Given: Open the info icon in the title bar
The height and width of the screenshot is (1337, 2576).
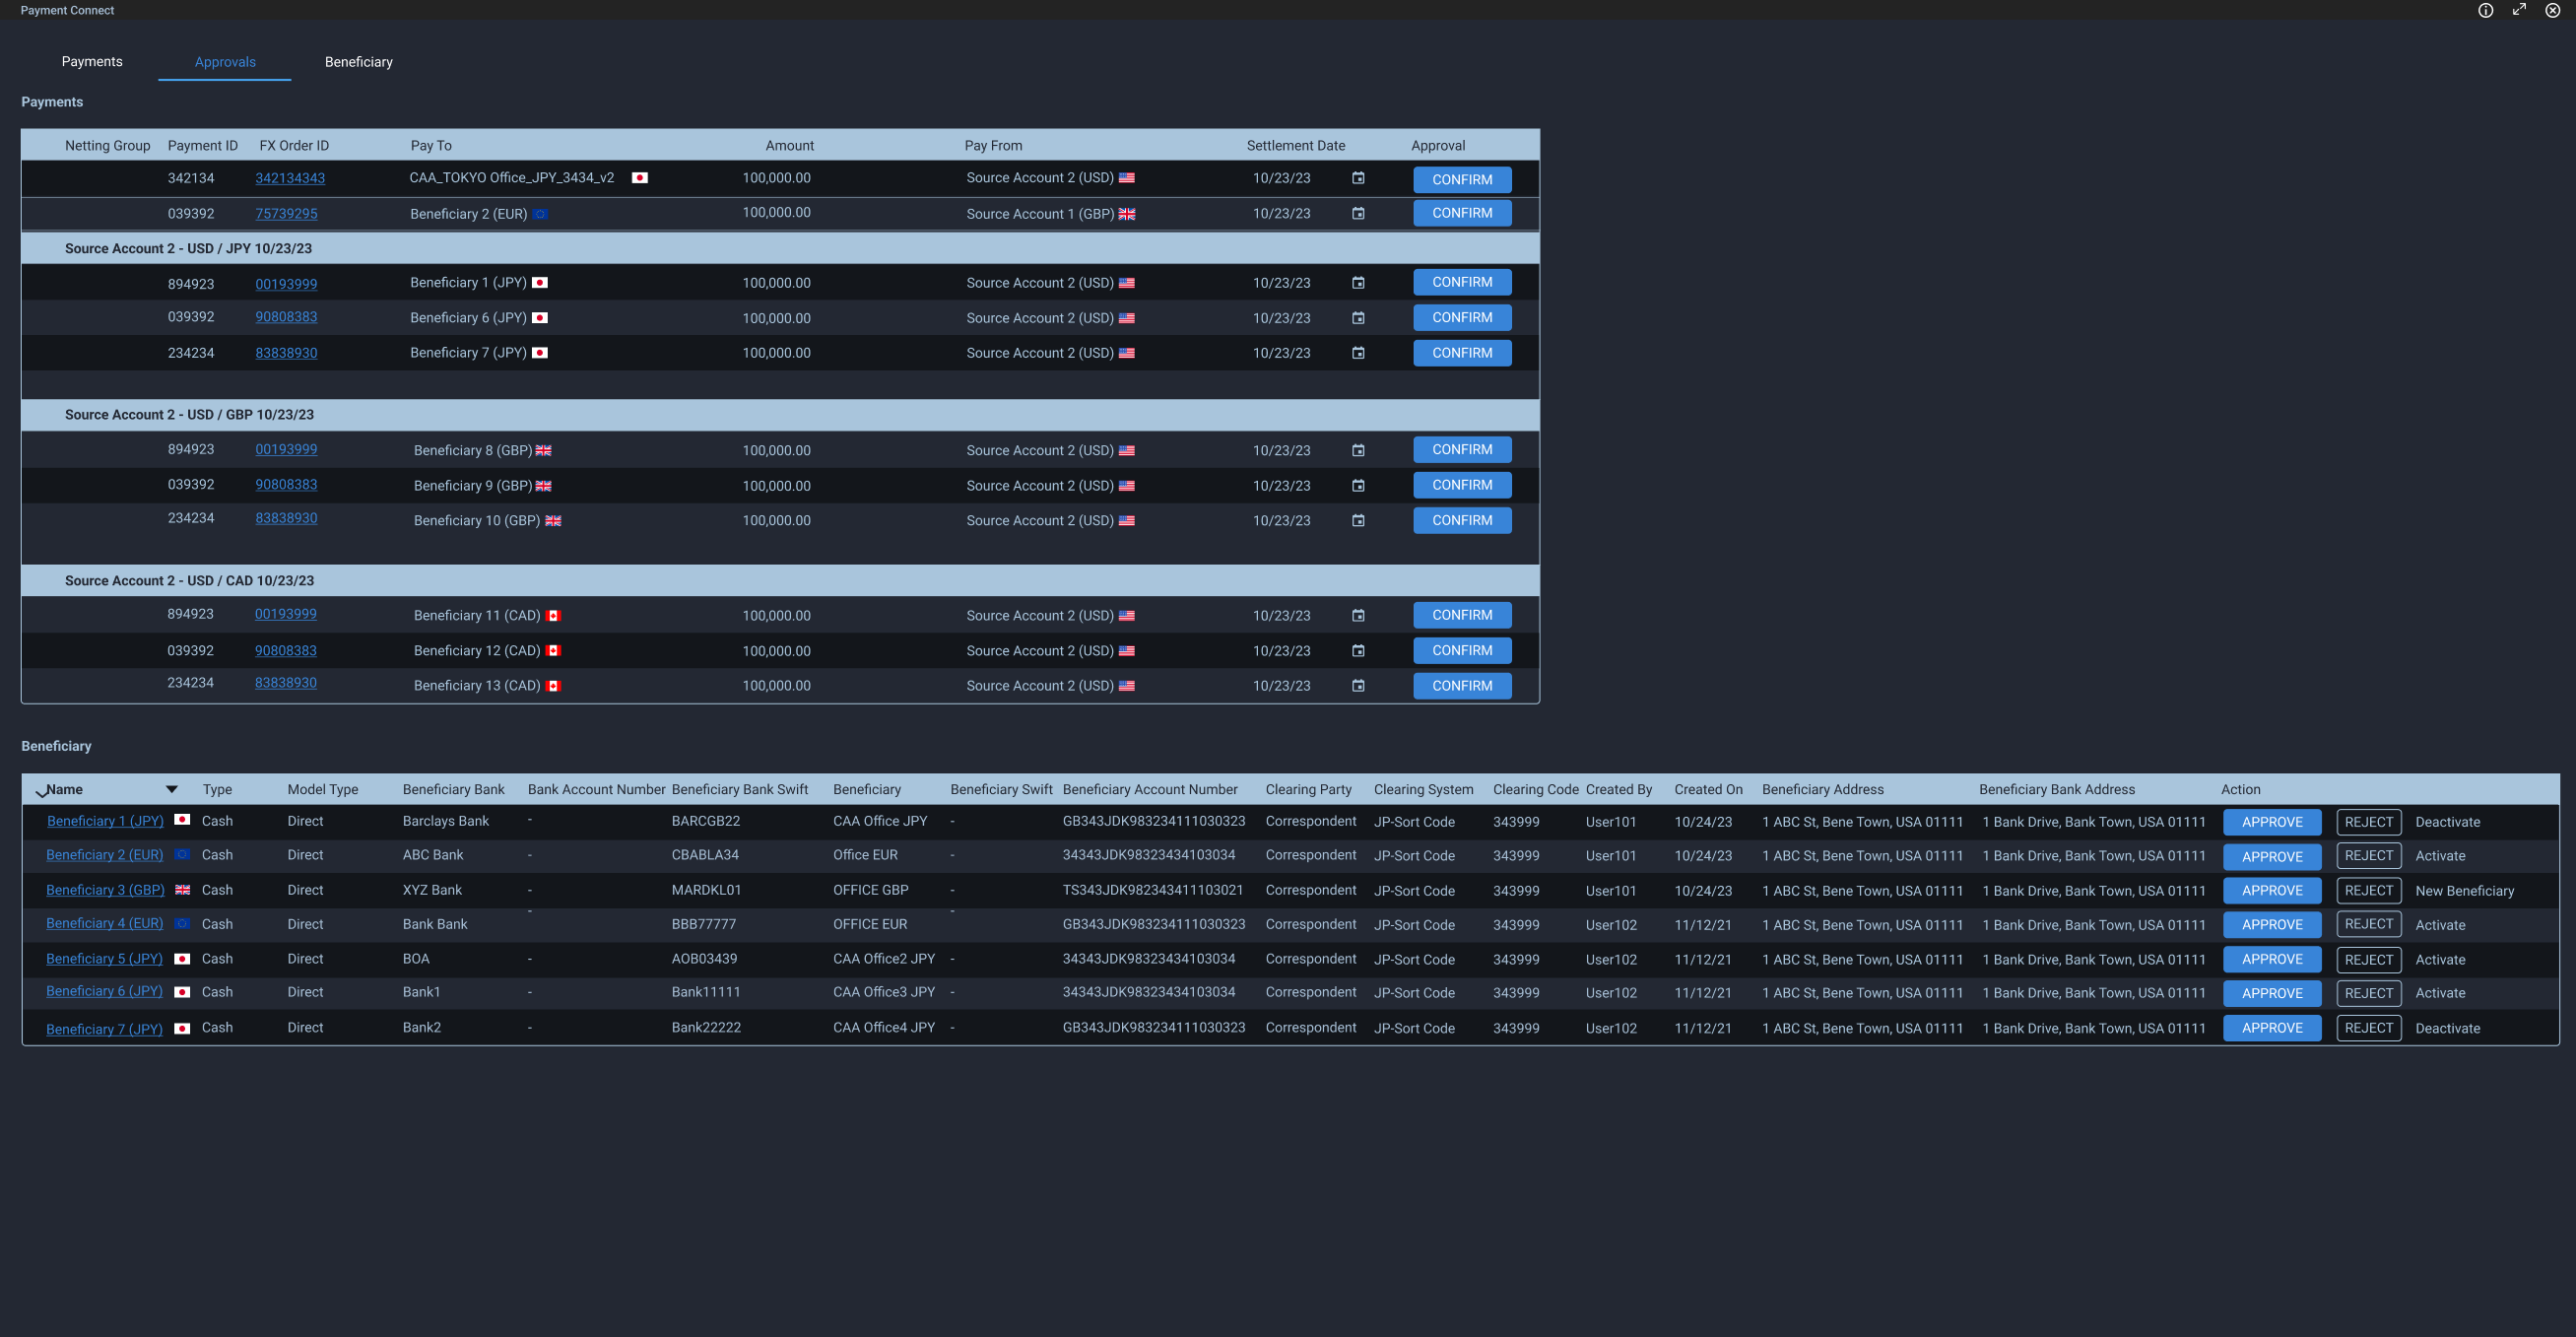Looking at the screenshot, I should [x=2486, y=10].
